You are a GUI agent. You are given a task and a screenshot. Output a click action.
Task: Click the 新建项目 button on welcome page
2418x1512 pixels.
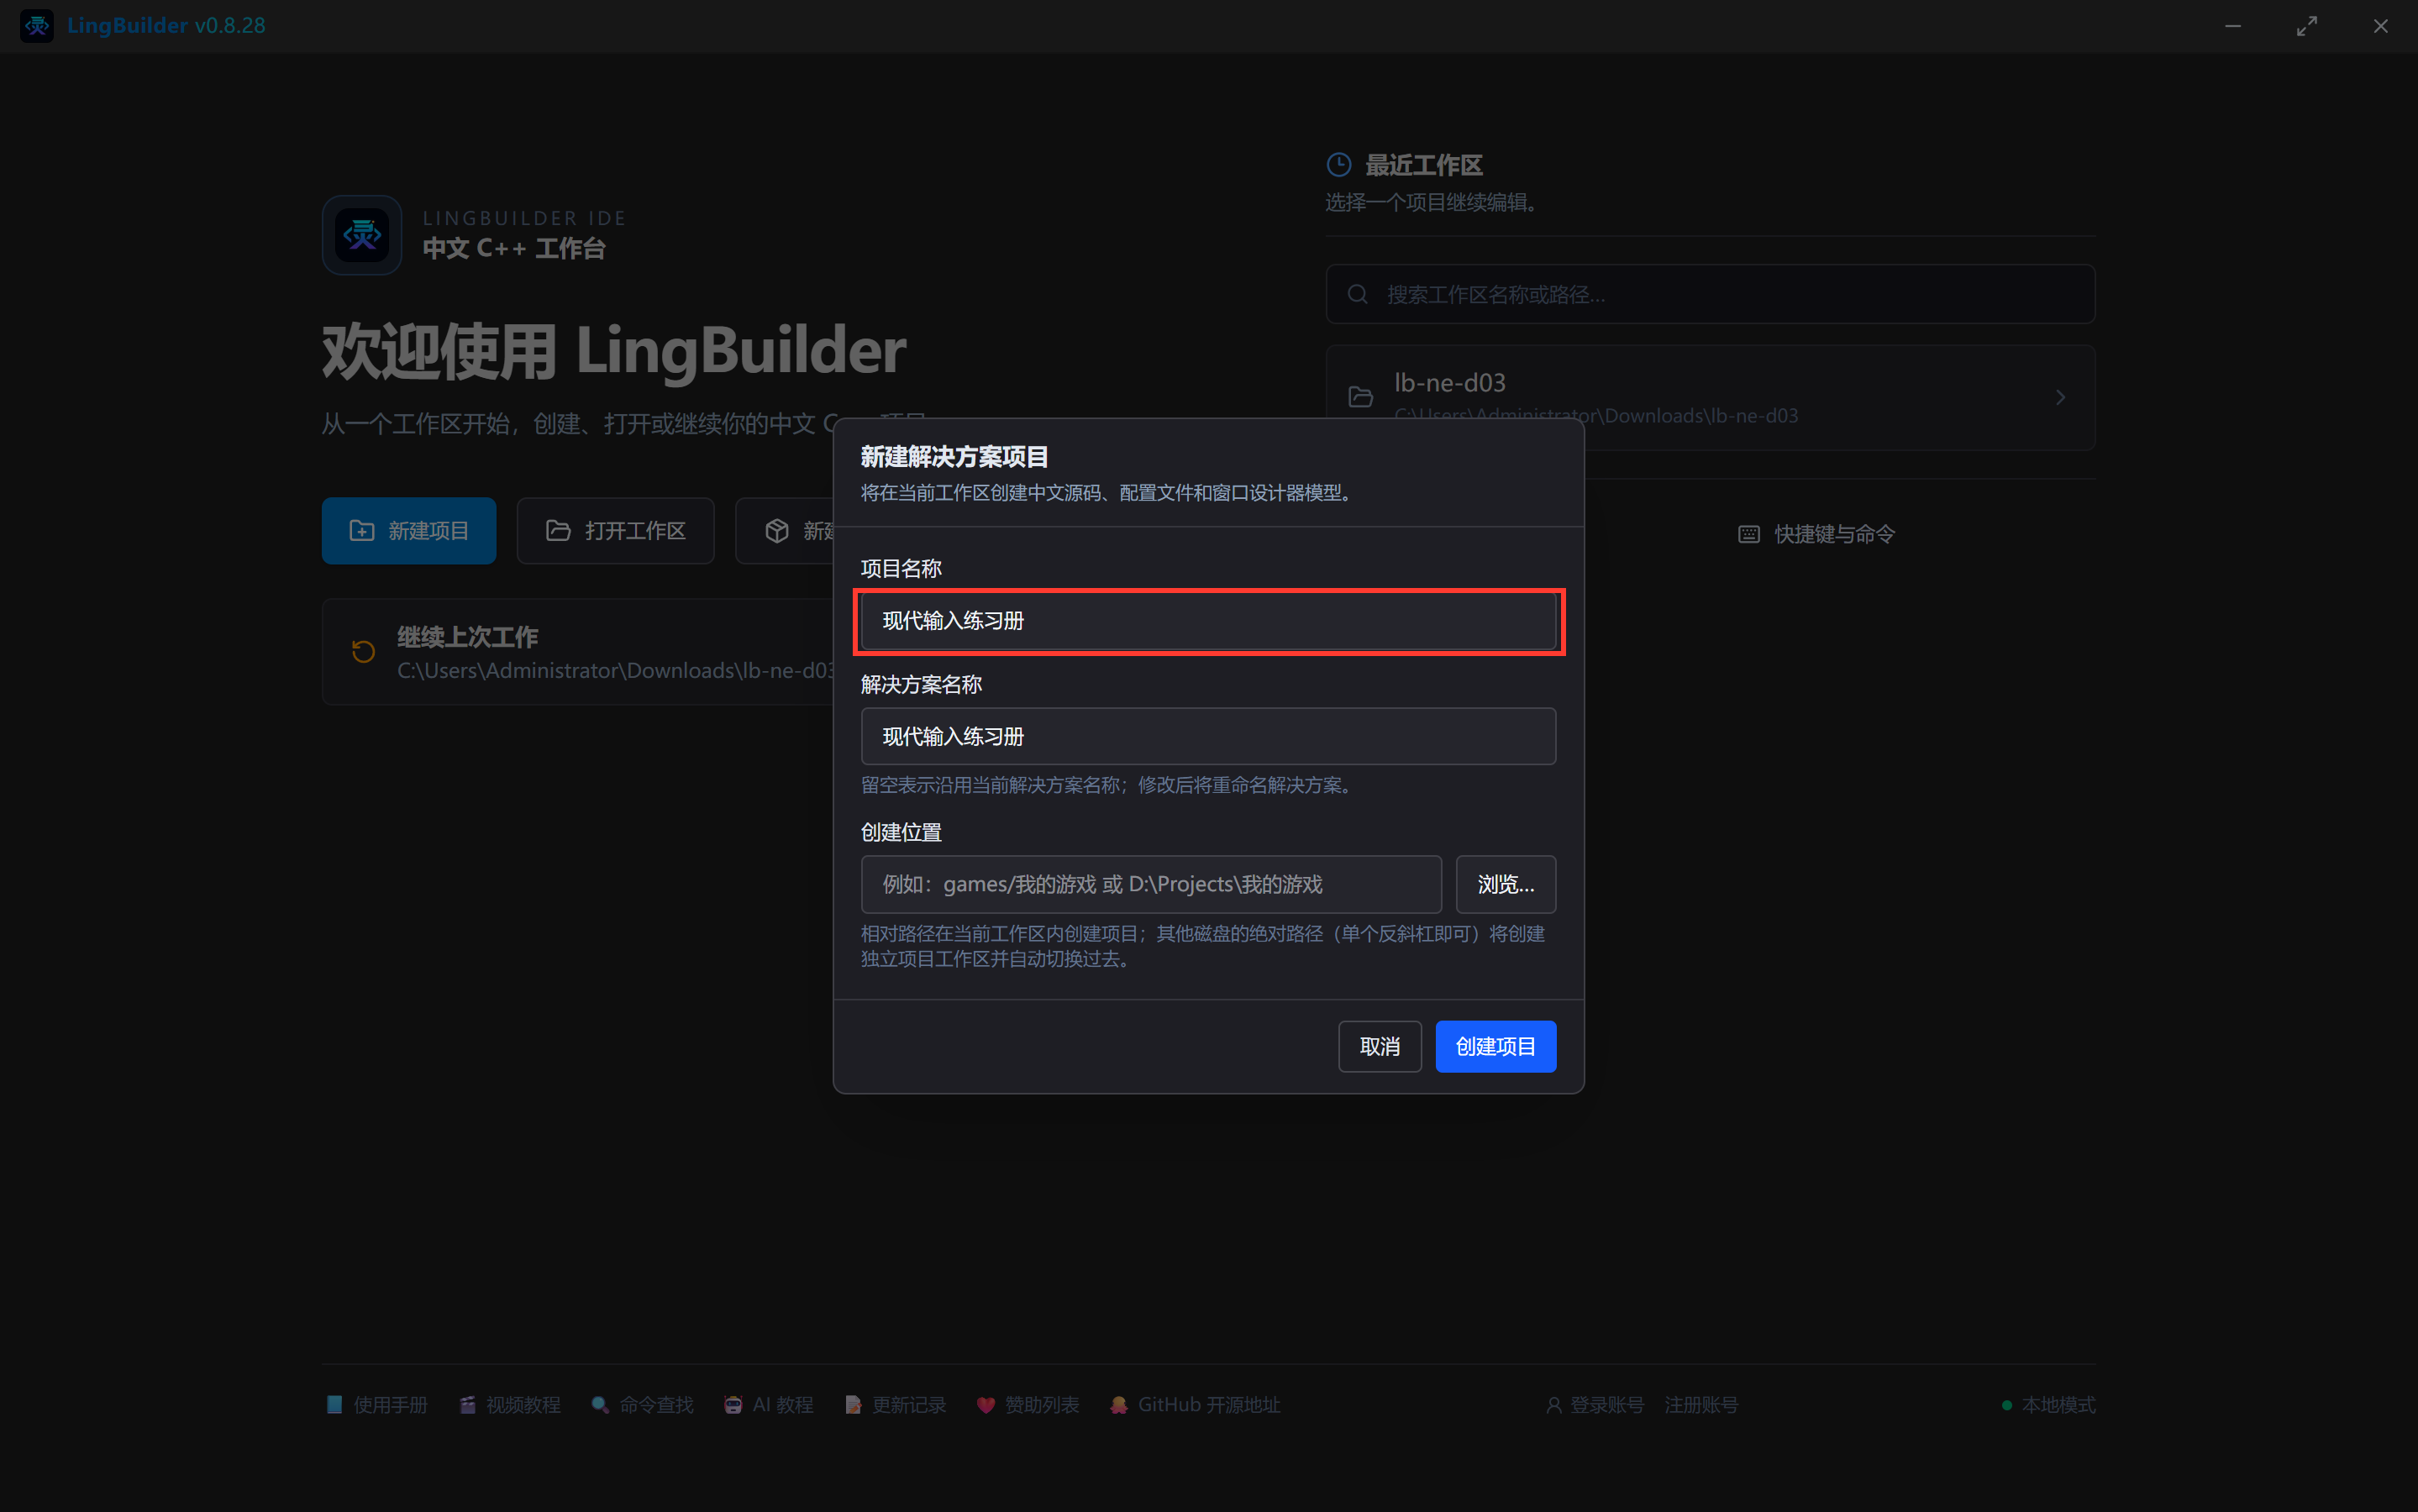pos(409,531)
